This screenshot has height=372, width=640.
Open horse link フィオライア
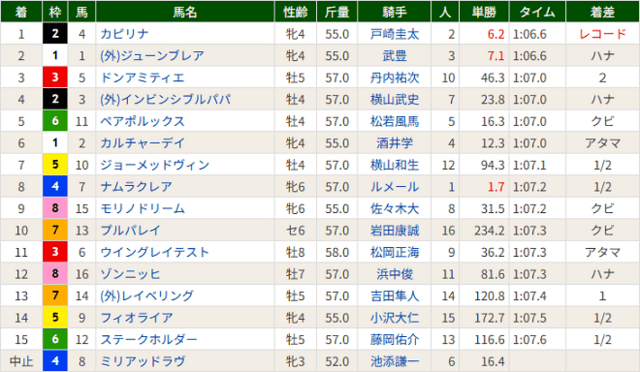137,318
